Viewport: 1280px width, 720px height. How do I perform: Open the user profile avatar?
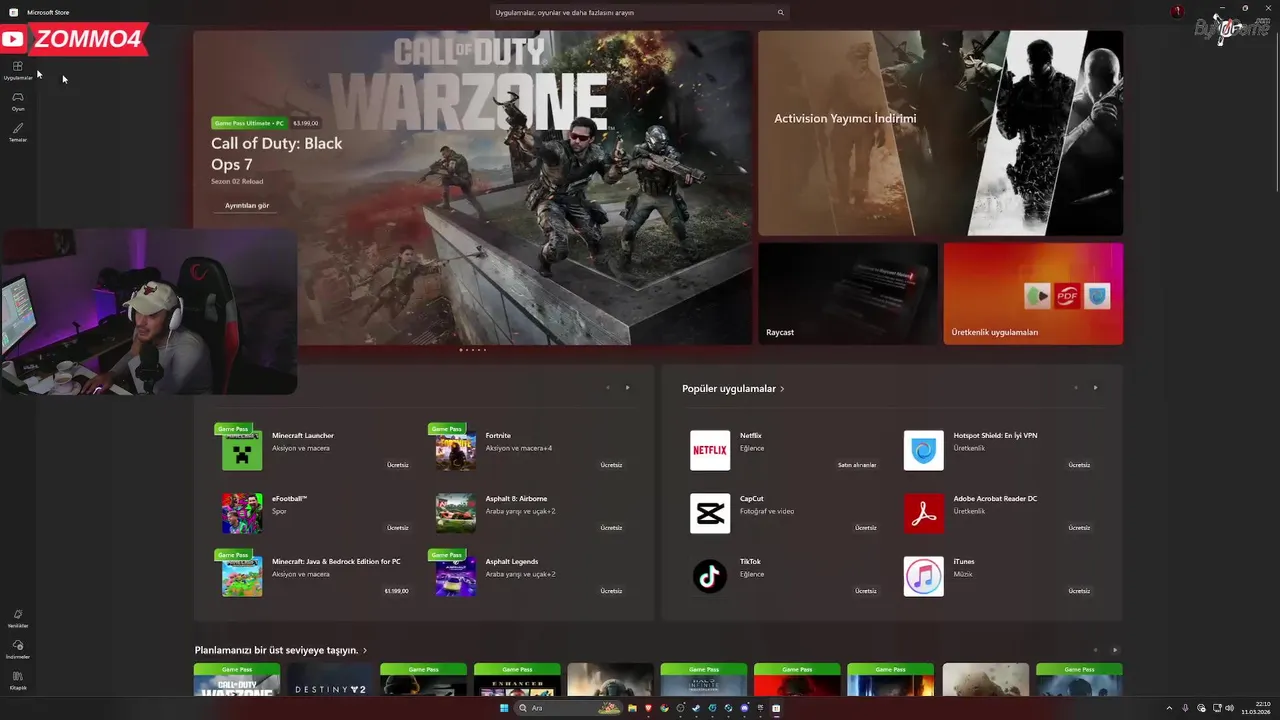(x=1177, y=11)
